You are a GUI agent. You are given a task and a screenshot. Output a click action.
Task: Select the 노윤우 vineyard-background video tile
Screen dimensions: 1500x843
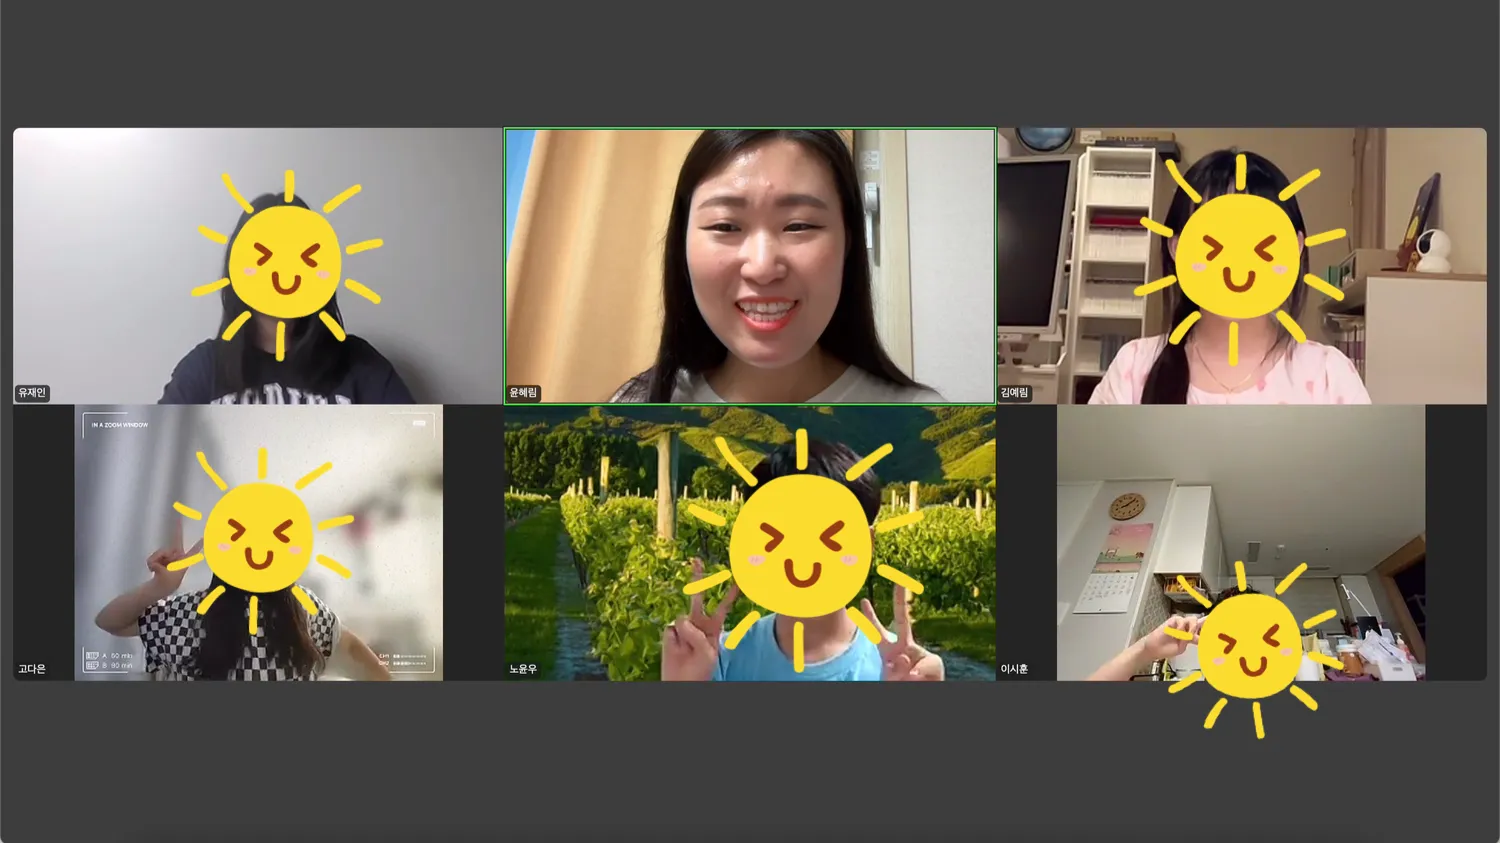pyautogui.click(x=750, y=543)
